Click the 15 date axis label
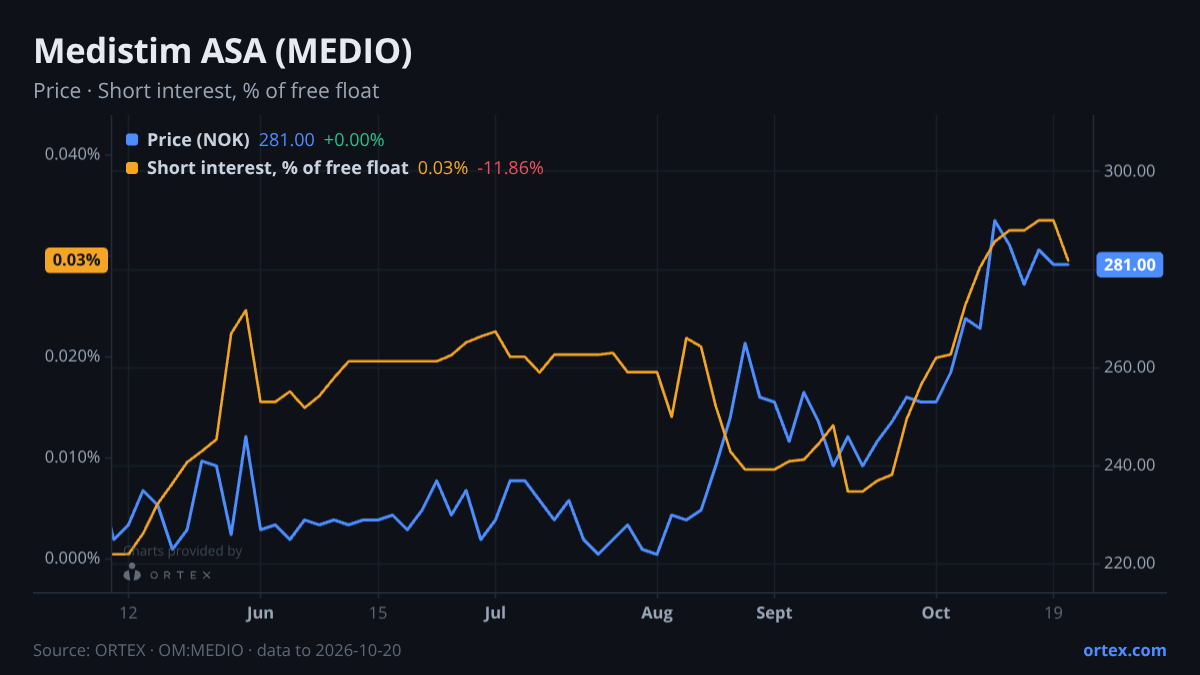This screenshot has height=675, width=1200. 378,612
